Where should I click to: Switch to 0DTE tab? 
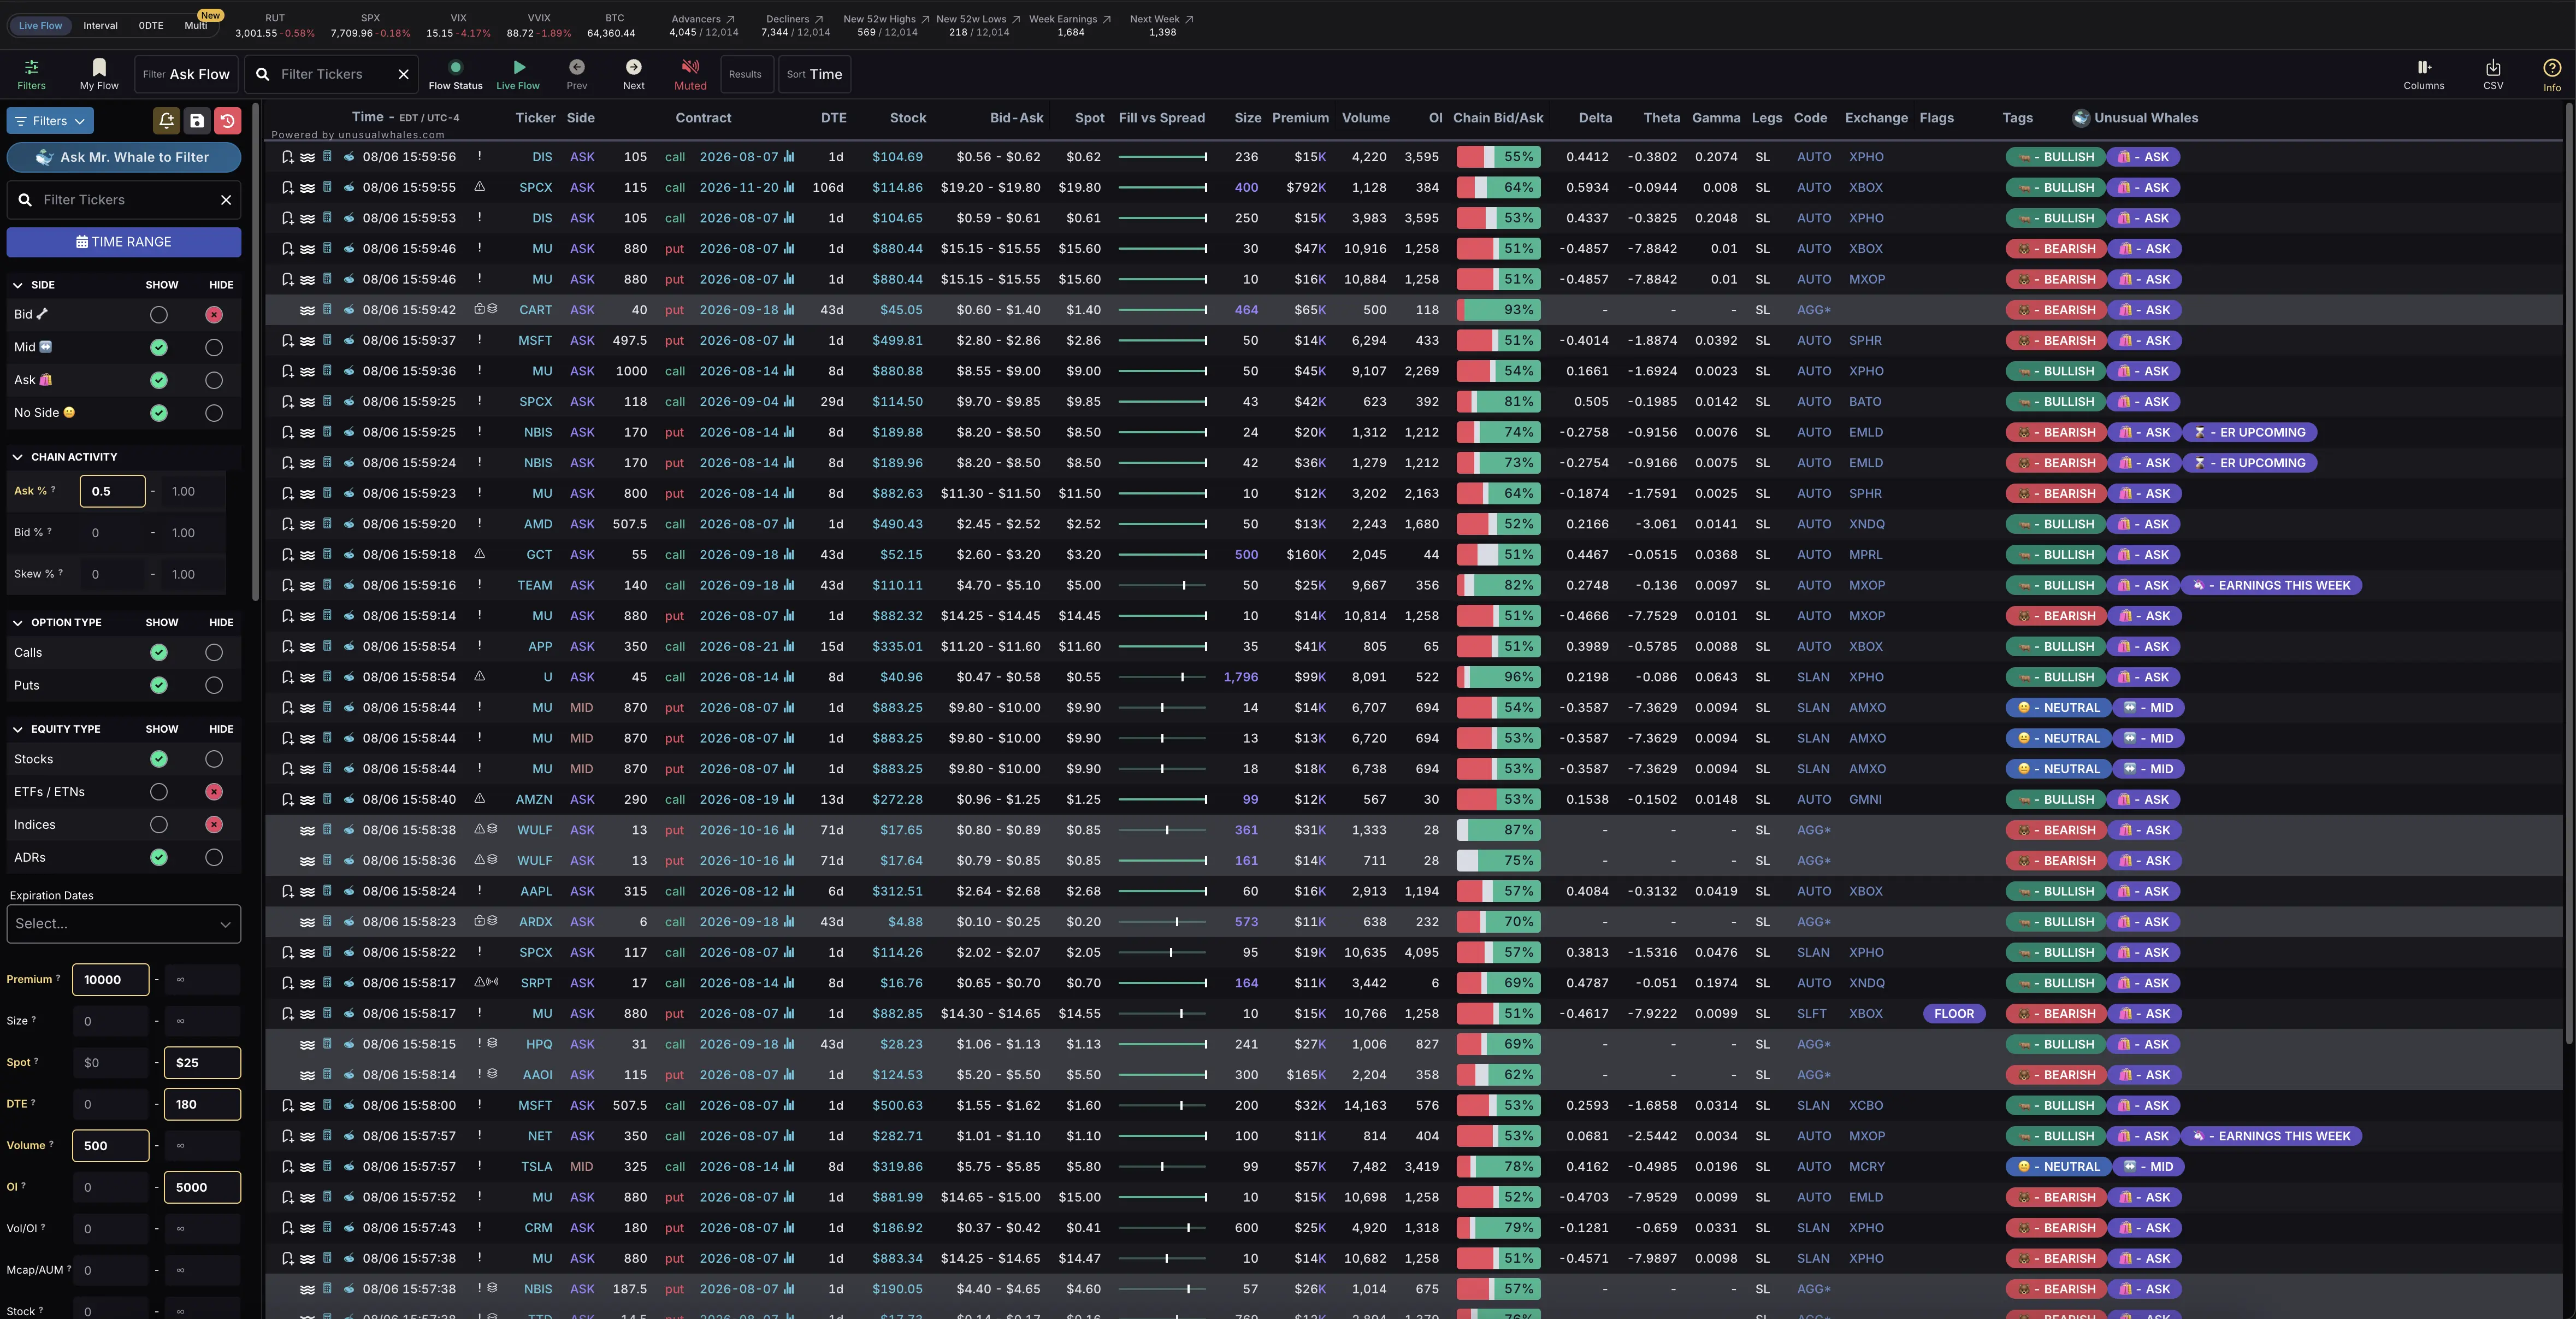[151, 25]
